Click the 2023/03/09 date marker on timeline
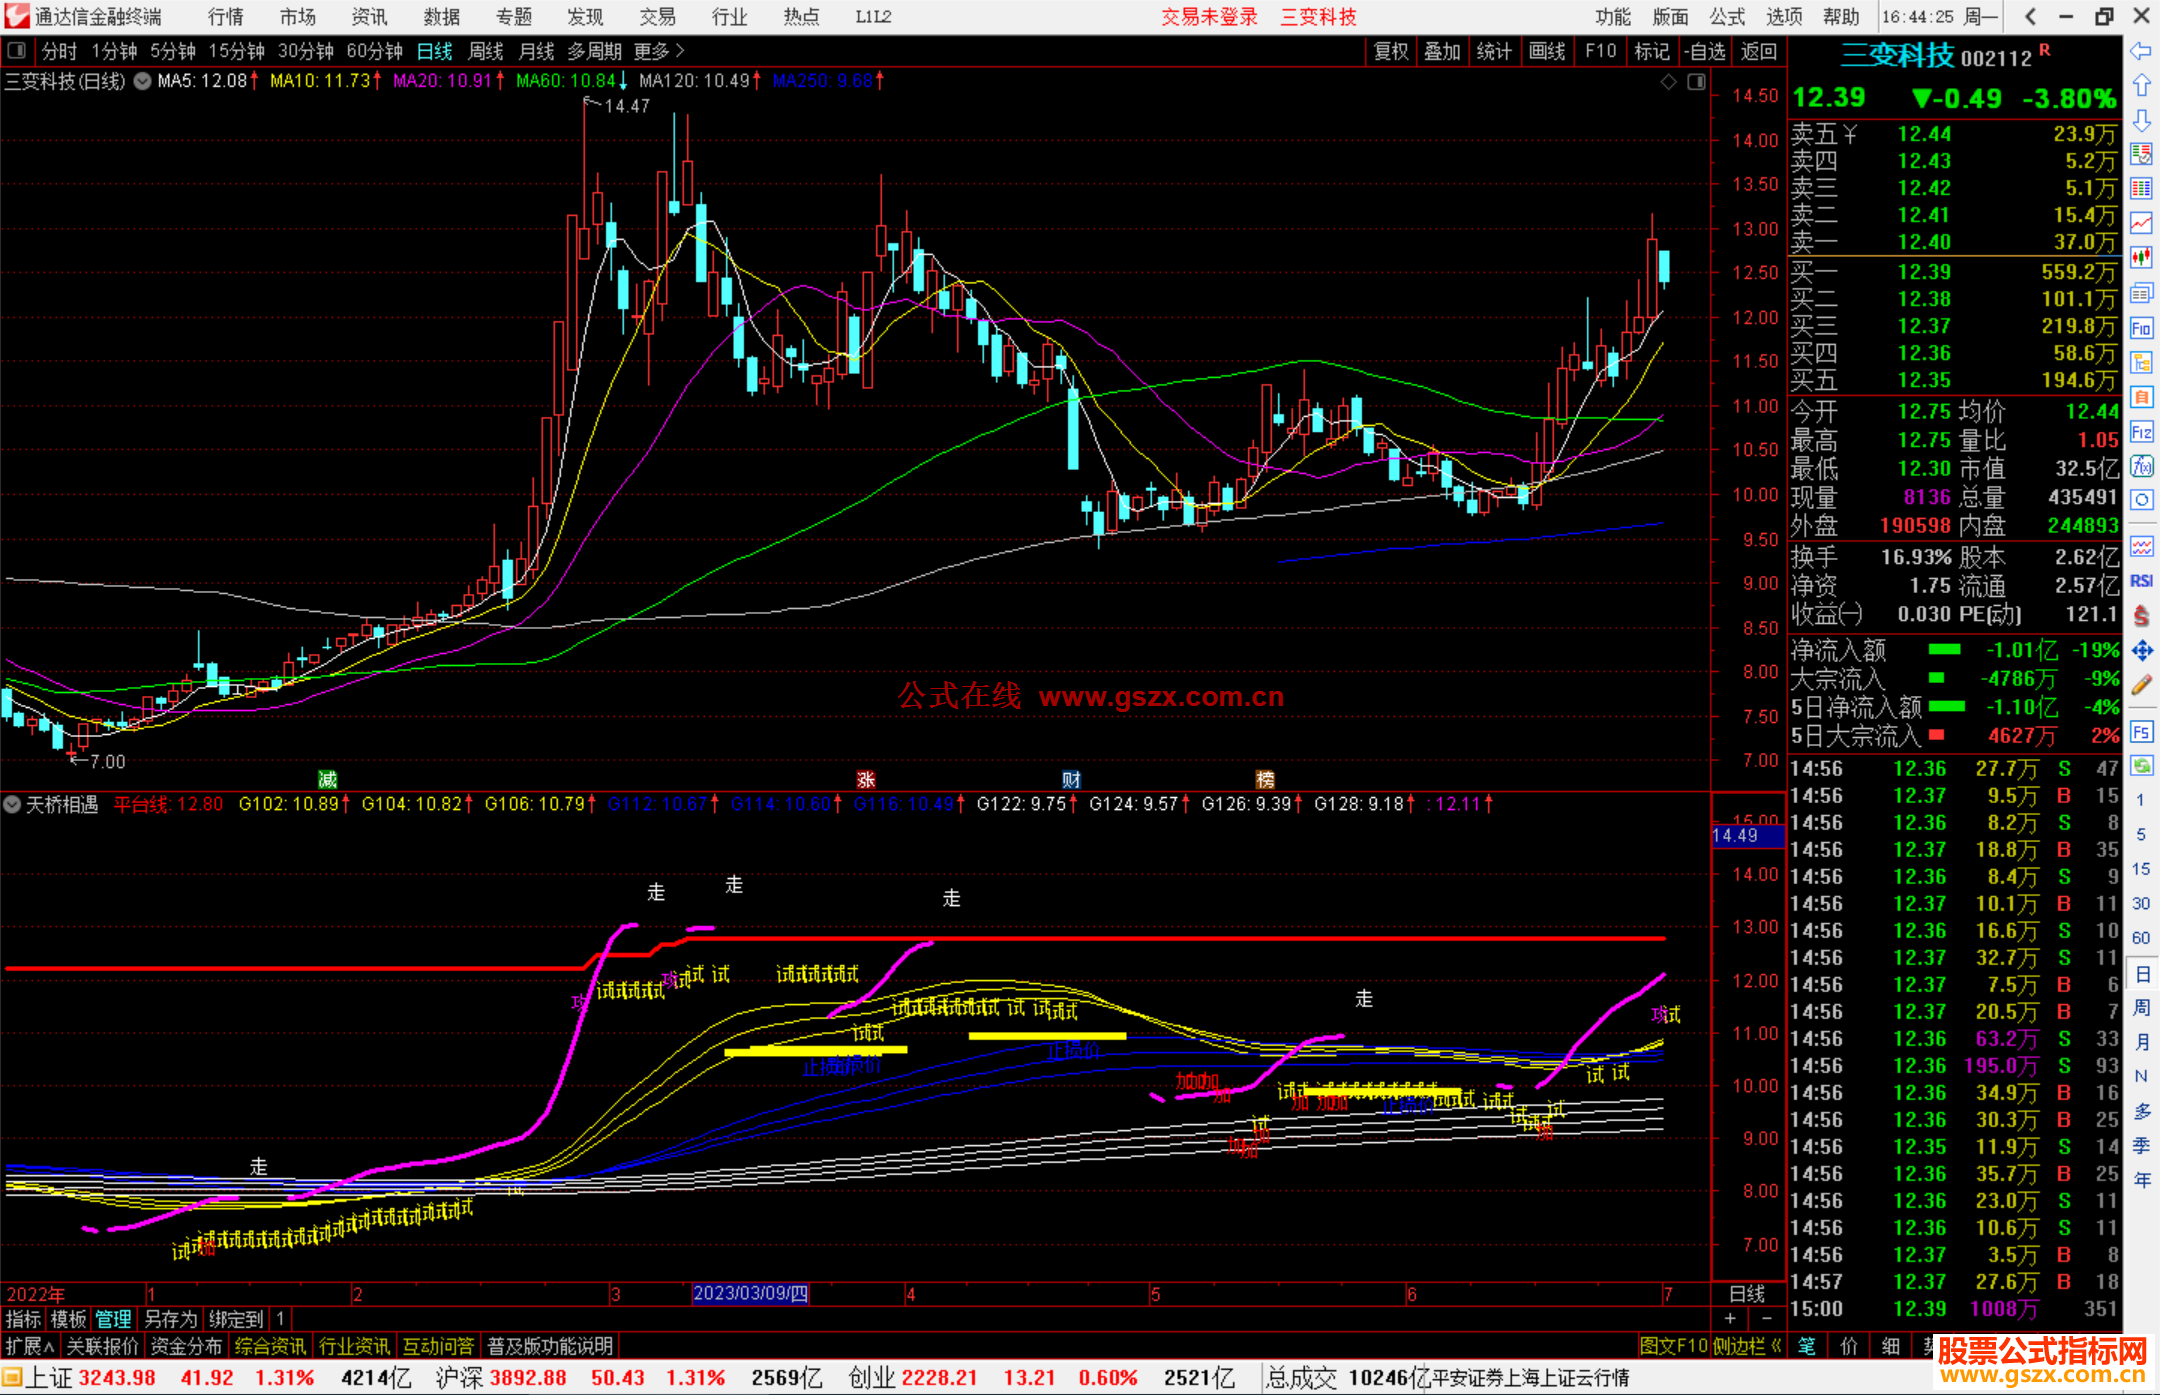Viewport: 2160px width, 1395px height. tap(750, 1293)
